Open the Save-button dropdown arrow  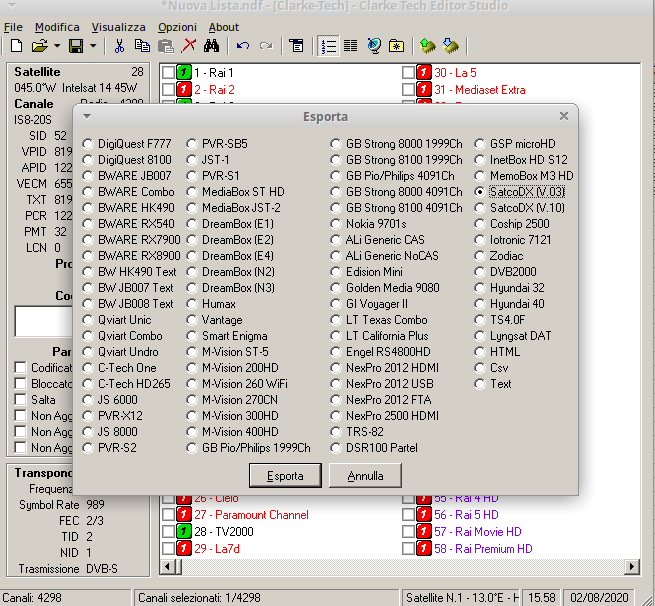click(93, 46)
